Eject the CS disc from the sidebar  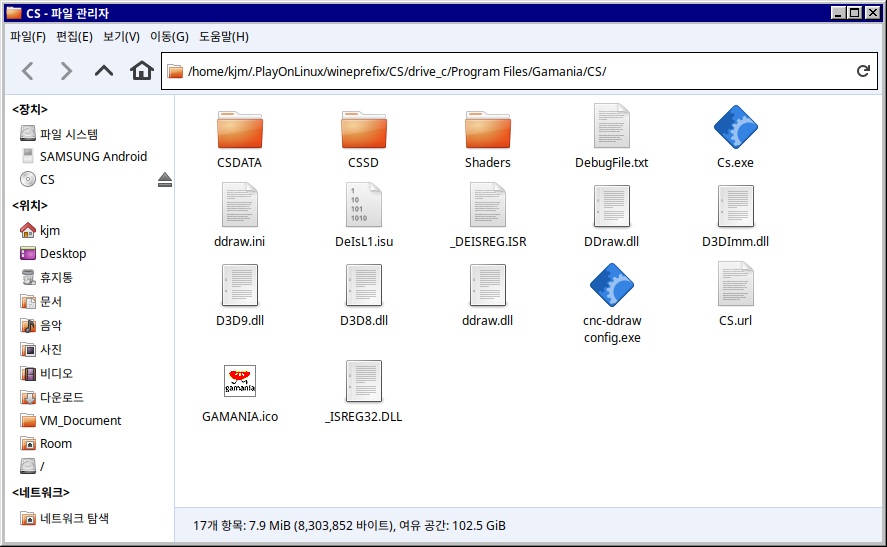[165, 179]
